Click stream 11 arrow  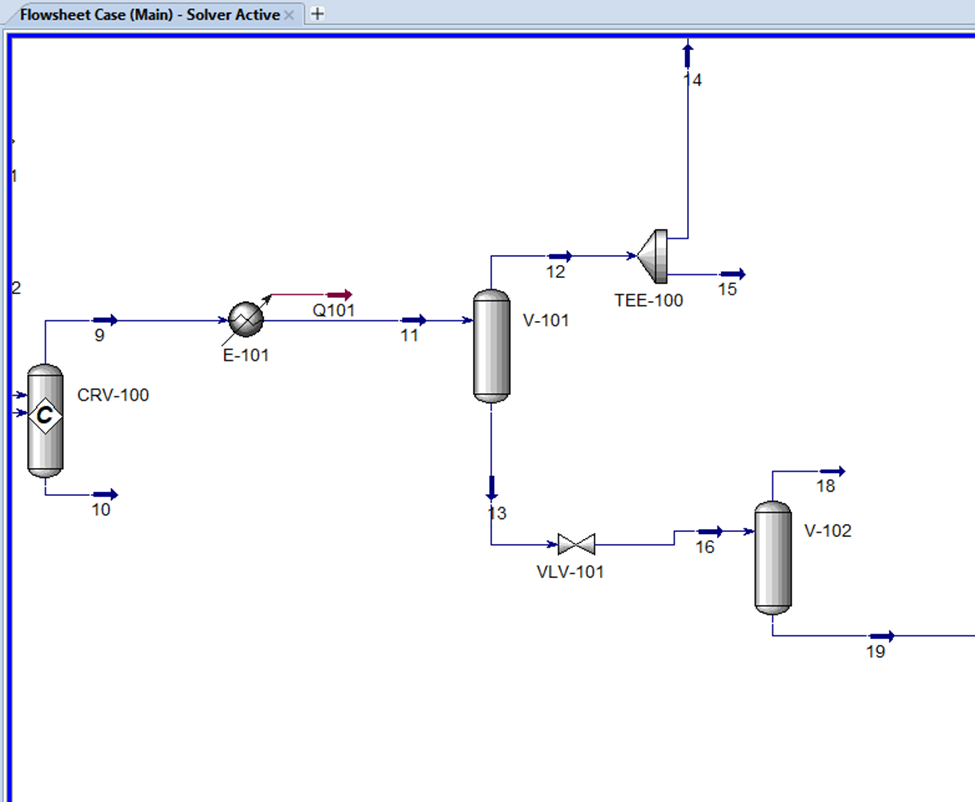coord(414,320)
